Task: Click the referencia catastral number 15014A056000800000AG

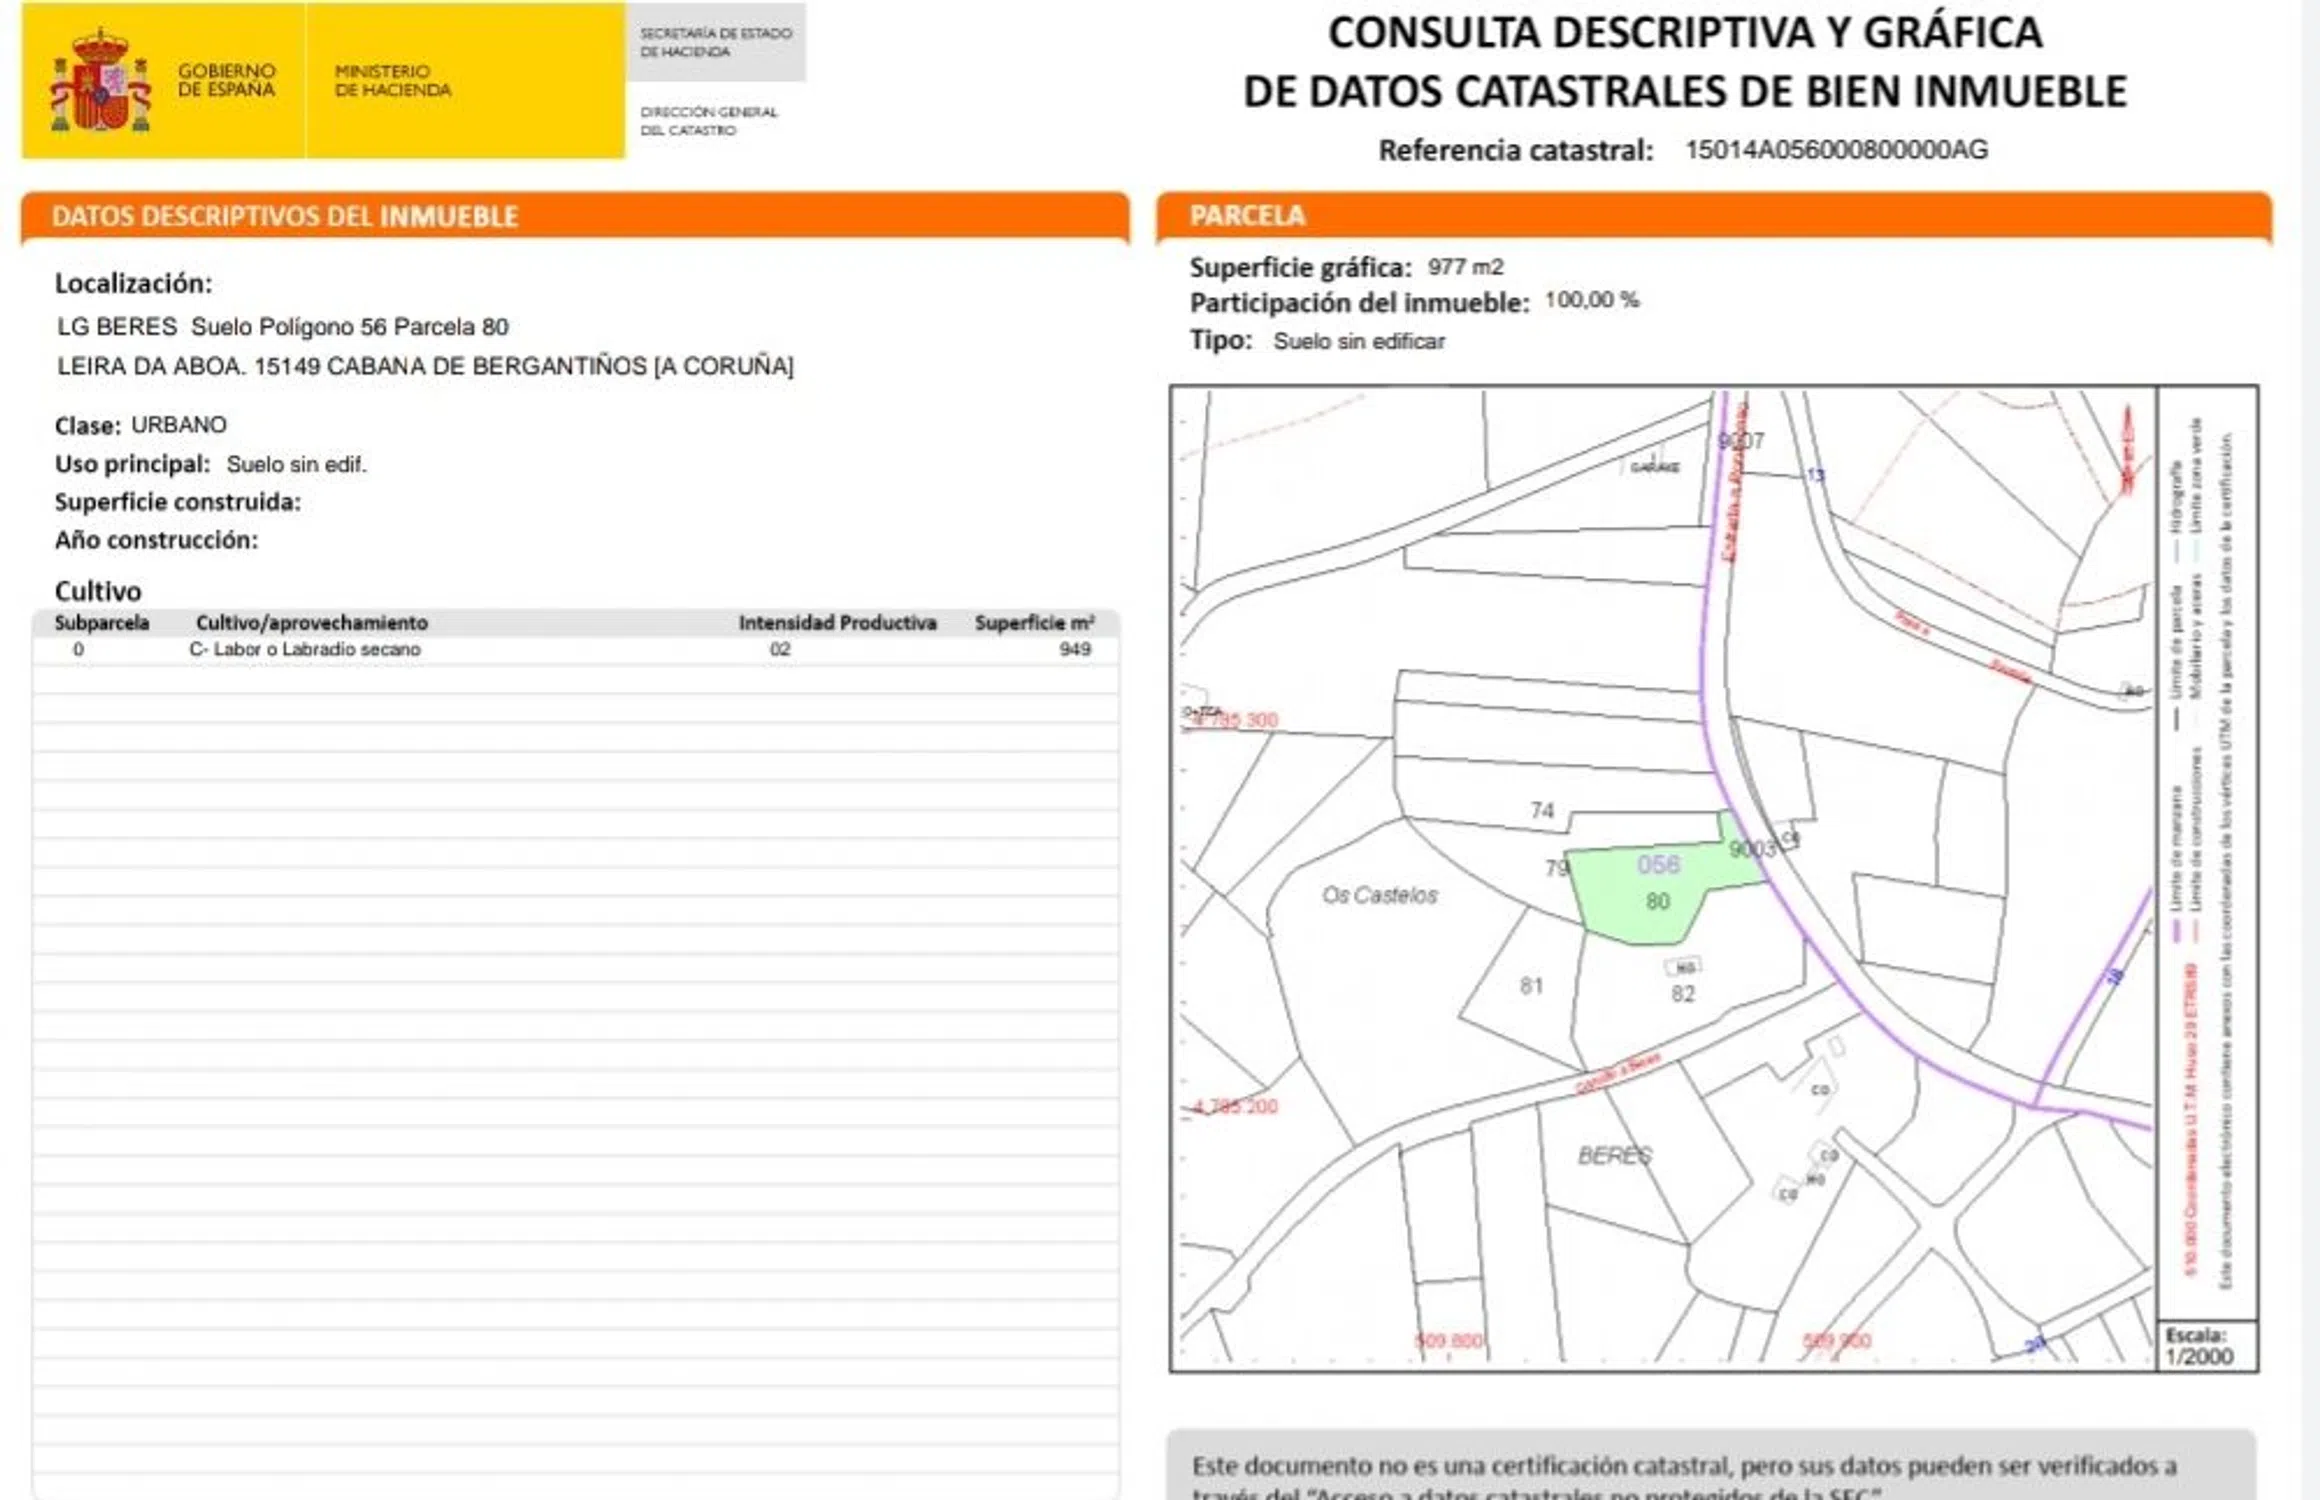Action: 1836,150
